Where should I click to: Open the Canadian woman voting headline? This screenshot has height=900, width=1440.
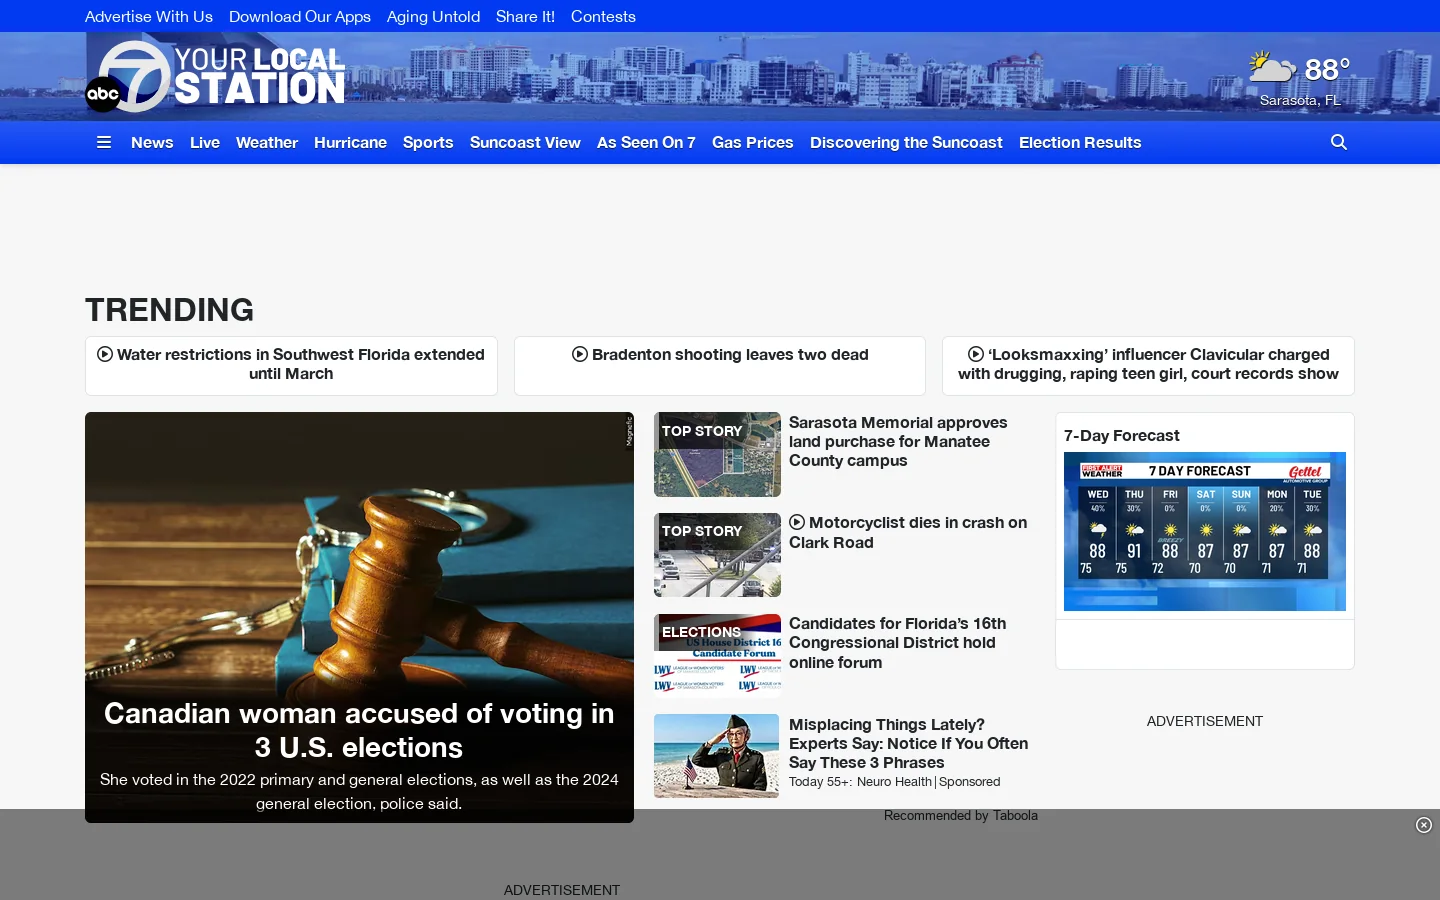[x=359, y=730]
